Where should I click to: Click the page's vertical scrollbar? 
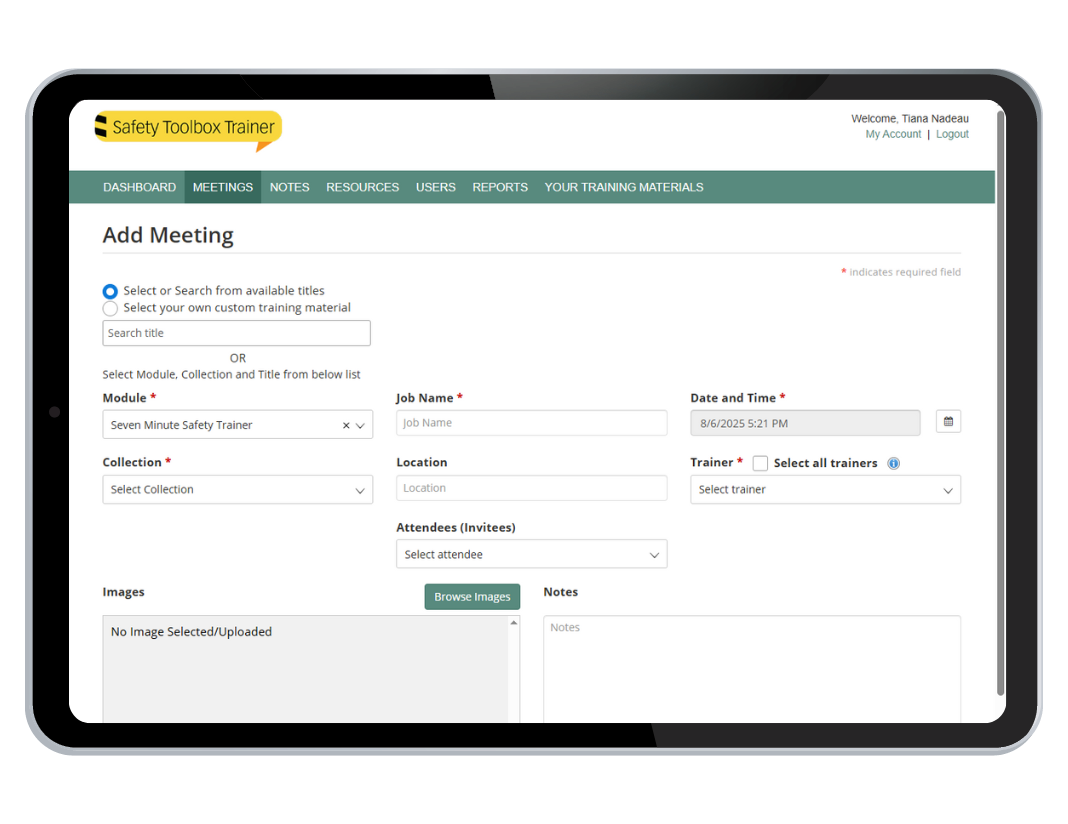pyautogui.click(x=1000, y=400)
